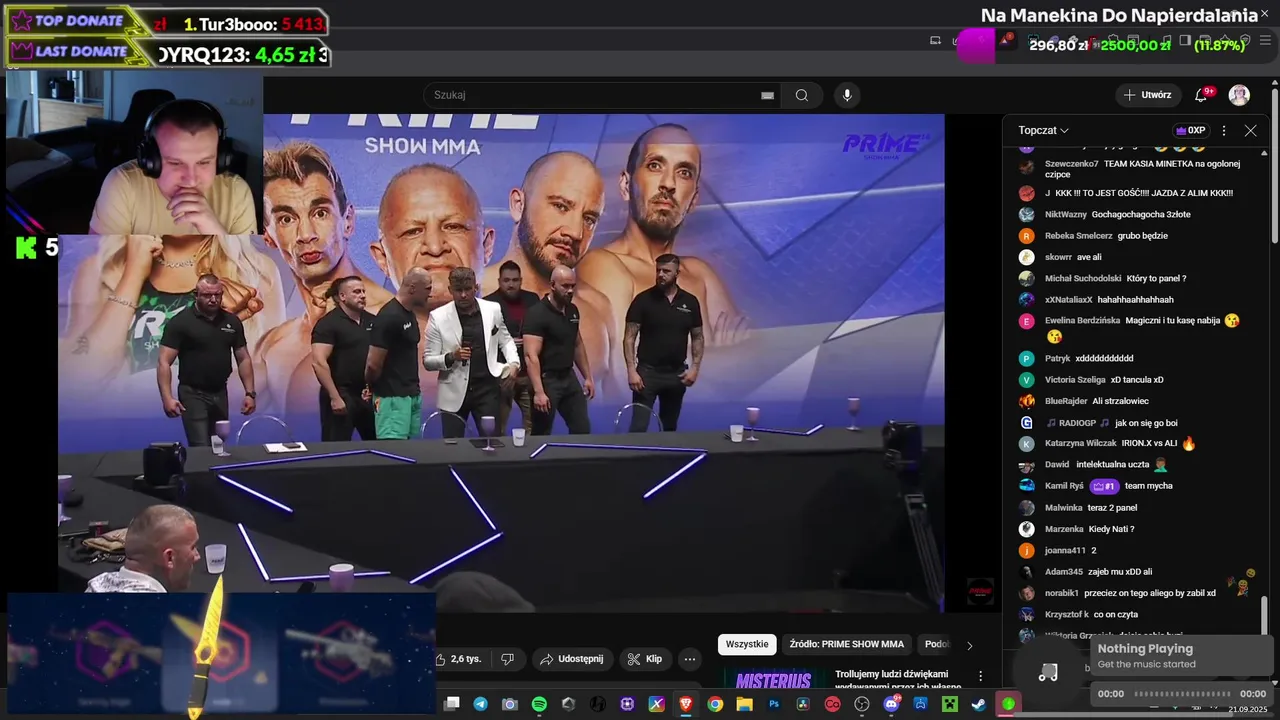Click chat username joanna411
This screenshot has height=720, width=1280.
1065,550
